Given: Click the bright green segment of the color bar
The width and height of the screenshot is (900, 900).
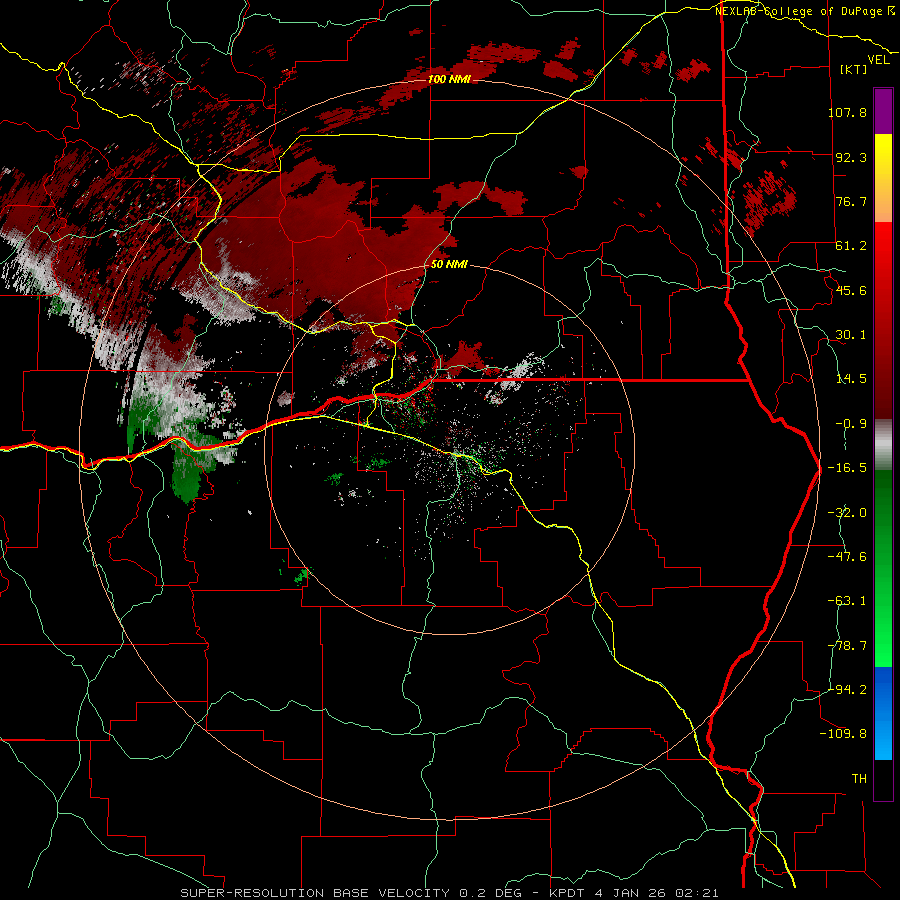Looking at the screenshot, I should click(883, 568).
